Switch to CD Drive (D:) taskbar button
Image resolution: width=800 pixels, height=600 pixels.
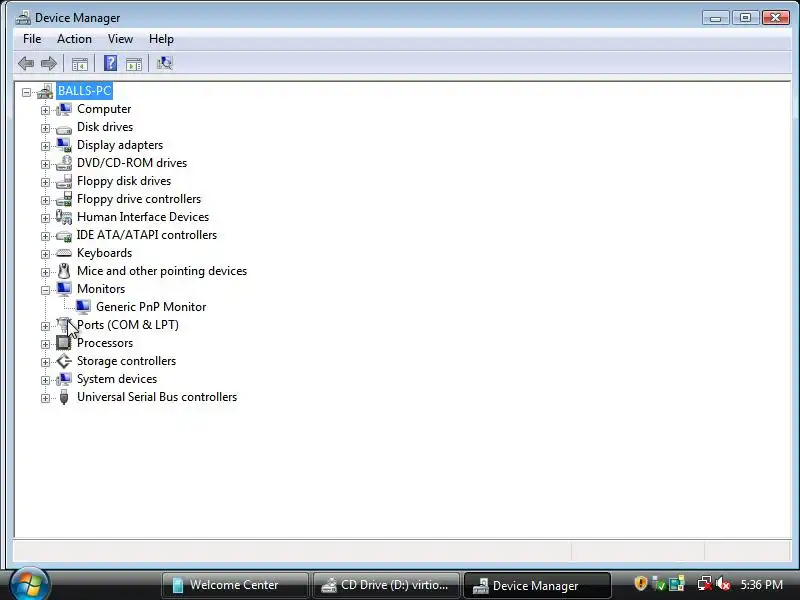pos(386,585)
